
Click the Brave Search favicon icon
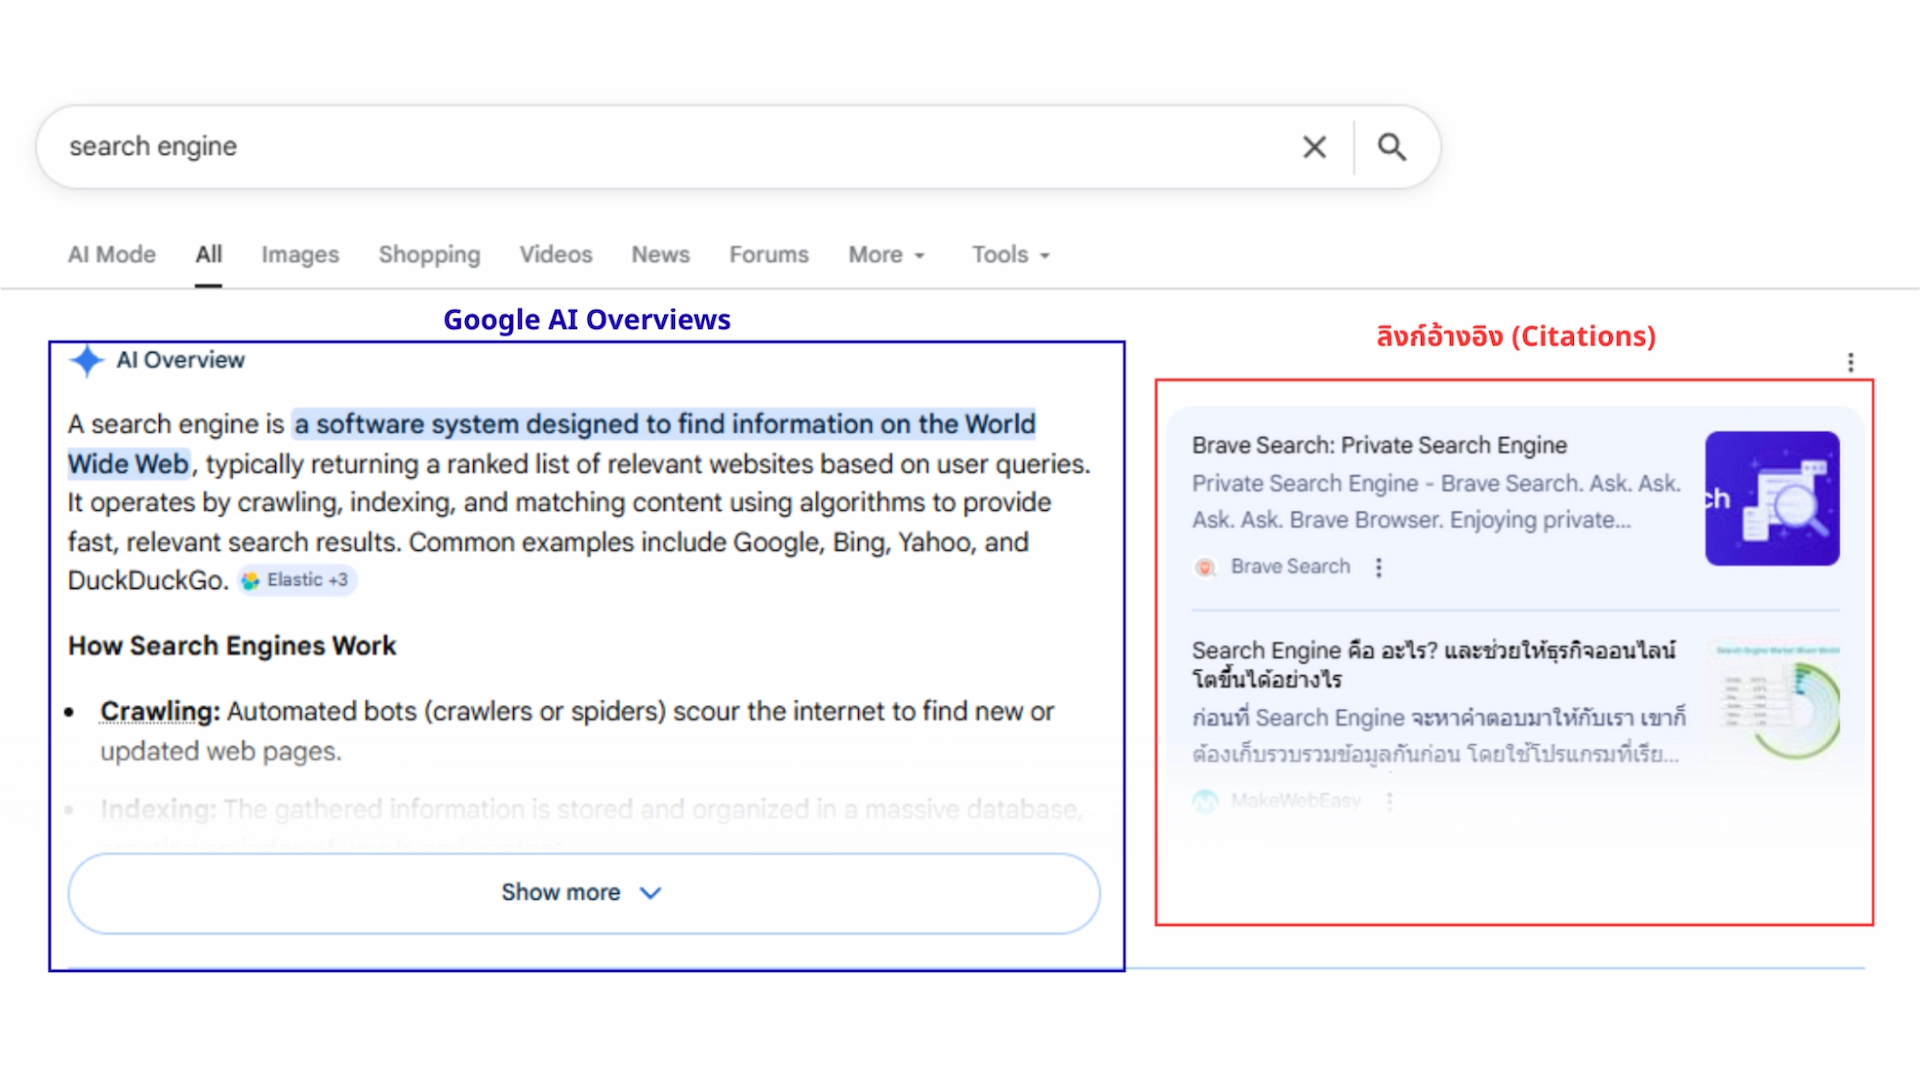click(x=1206, y=568)
